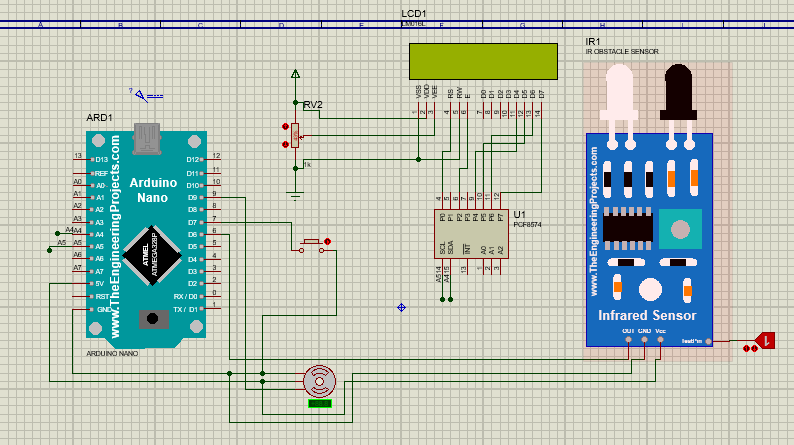Select the ARDUINO NANO value label below board
The height and width of the screenshot is (445, 794).
(112, 353)
